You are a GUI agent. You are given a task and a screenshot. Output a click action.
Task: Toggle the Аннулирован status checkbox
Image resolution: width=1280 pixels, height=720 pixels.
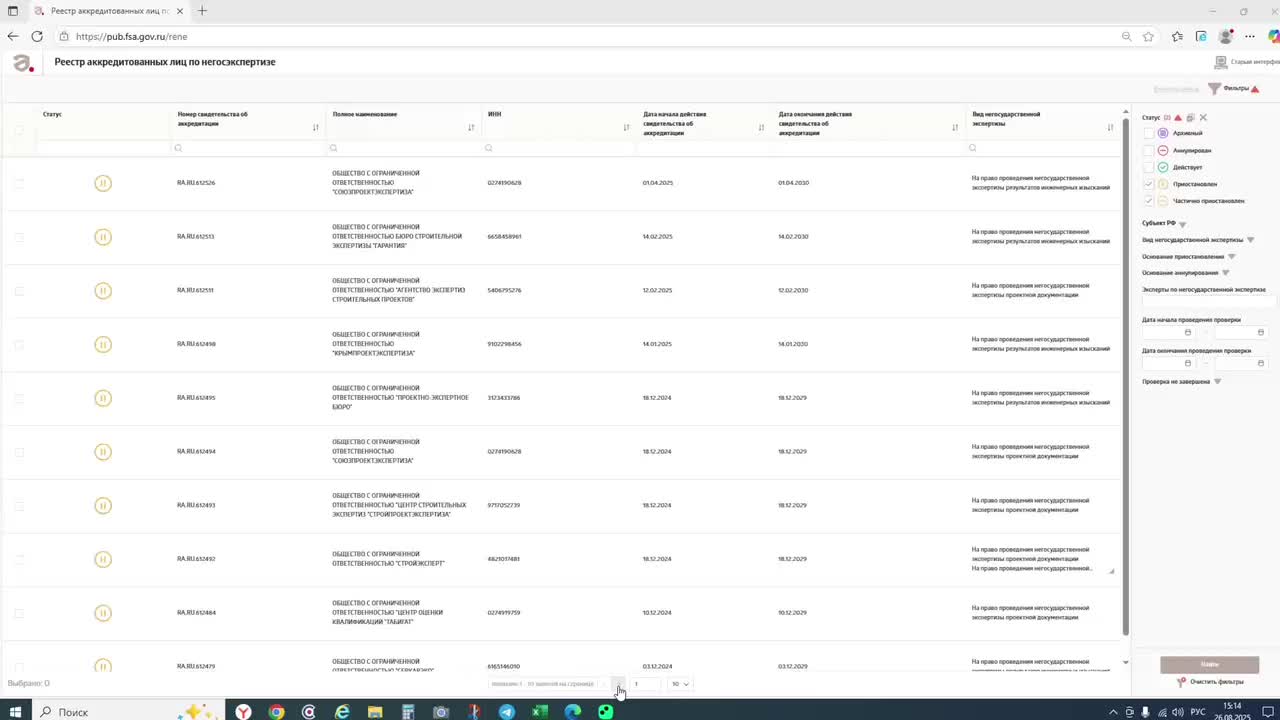[1148, 150]
